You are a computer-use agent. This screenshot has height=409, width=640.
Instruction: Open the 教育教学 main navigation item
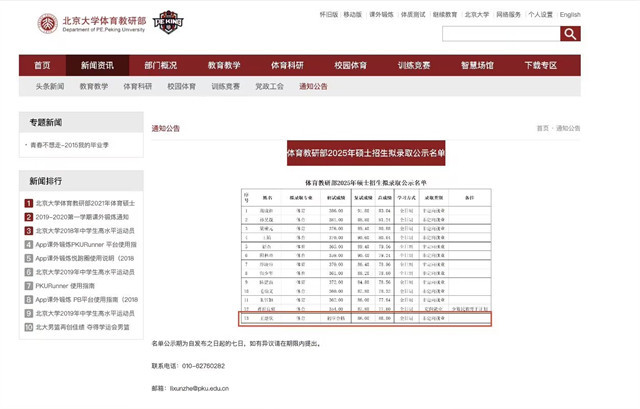click(x=224, y=65)
